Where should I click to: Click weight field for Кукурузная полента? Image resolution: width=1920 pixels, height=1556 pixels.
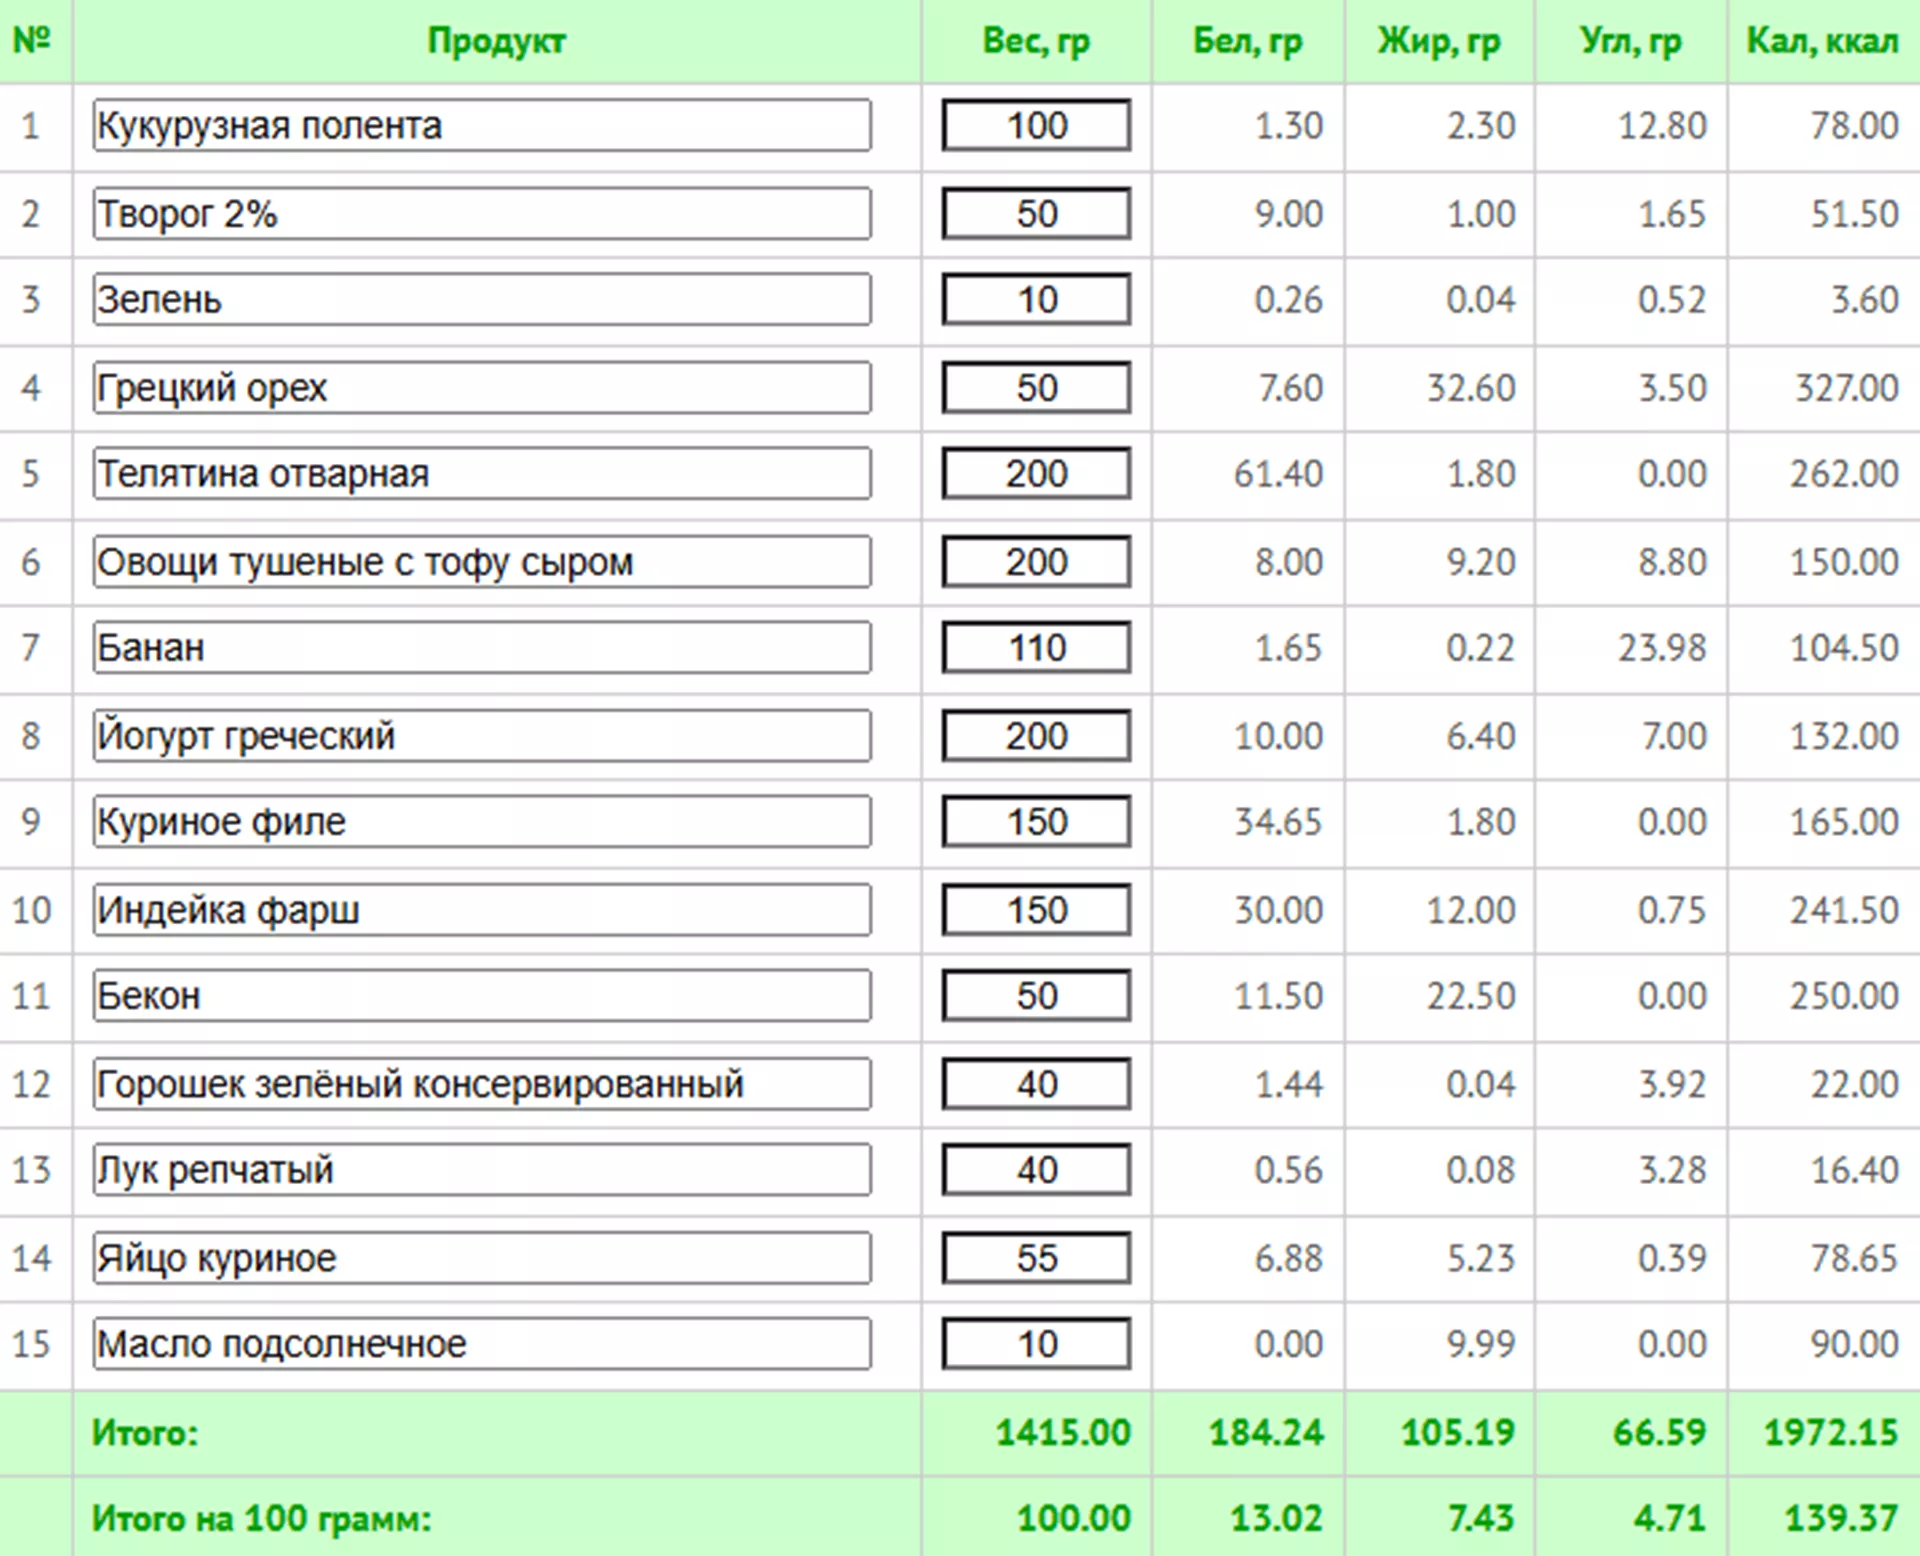click(1036, 126)
